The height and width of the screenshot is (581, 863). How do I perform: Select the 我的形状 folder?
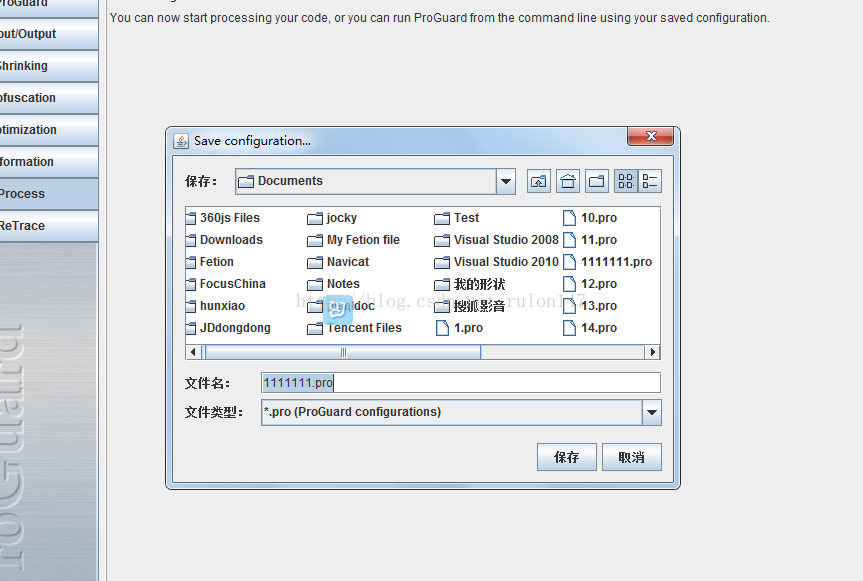470,284
